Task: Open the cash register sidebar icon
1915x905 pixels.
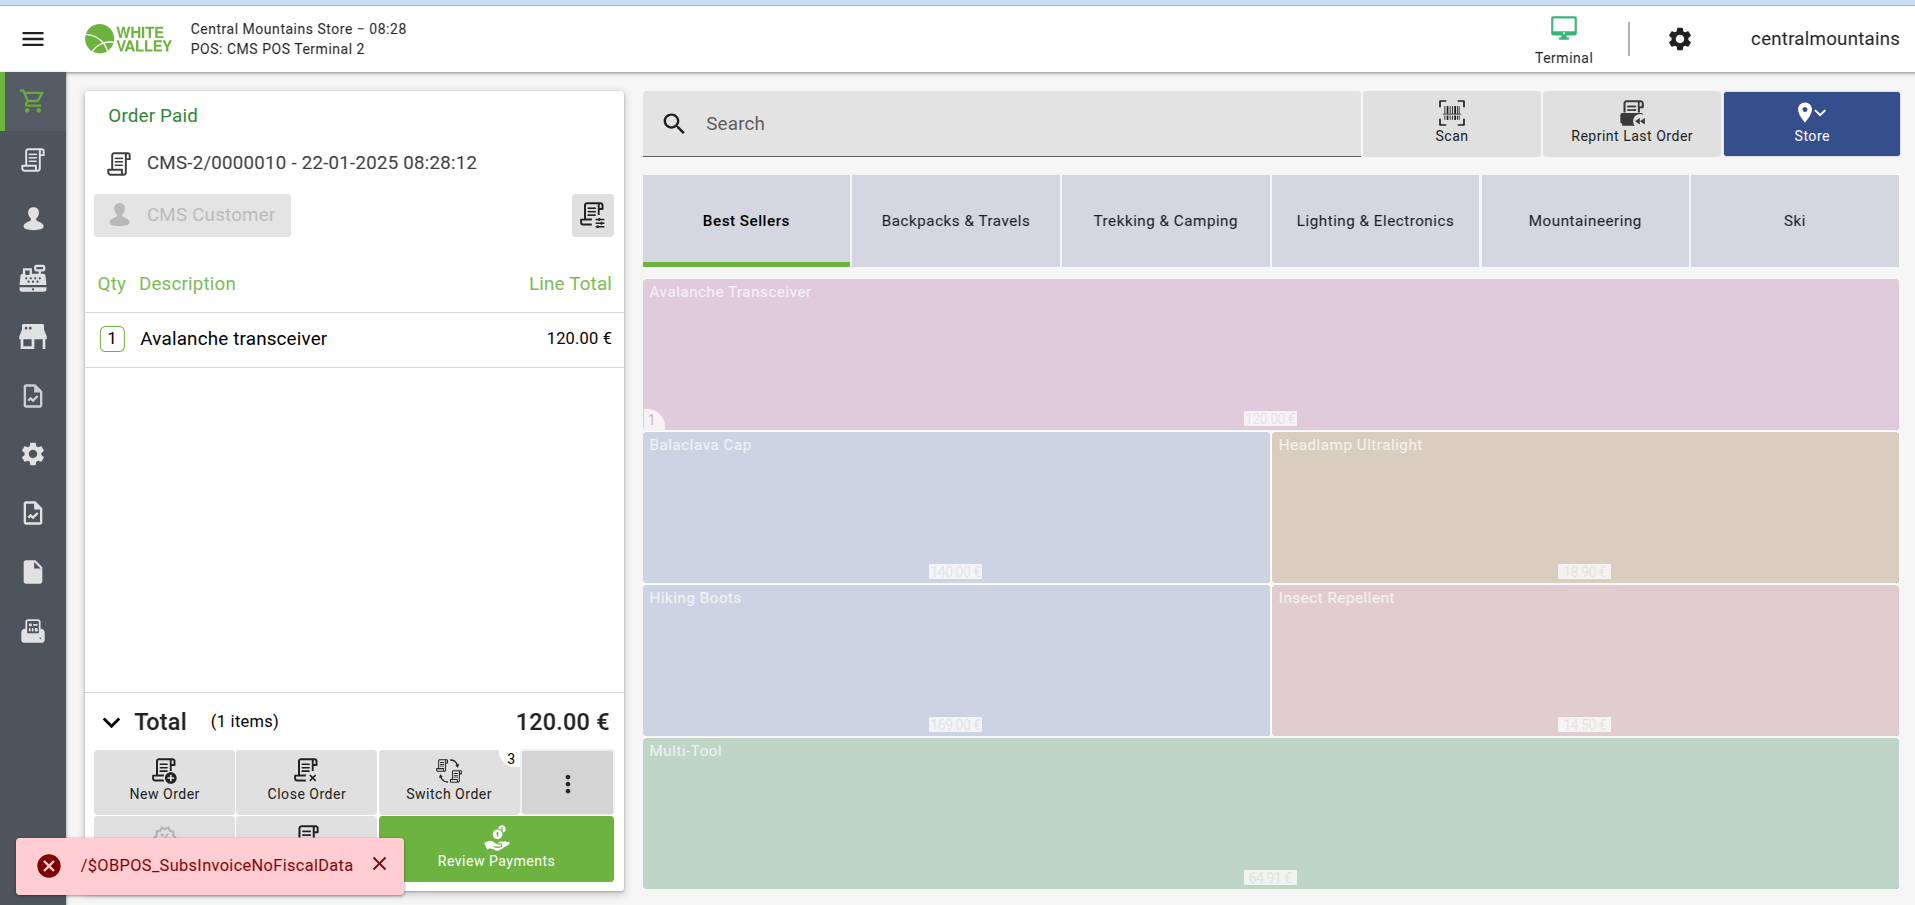Action: 33,278
